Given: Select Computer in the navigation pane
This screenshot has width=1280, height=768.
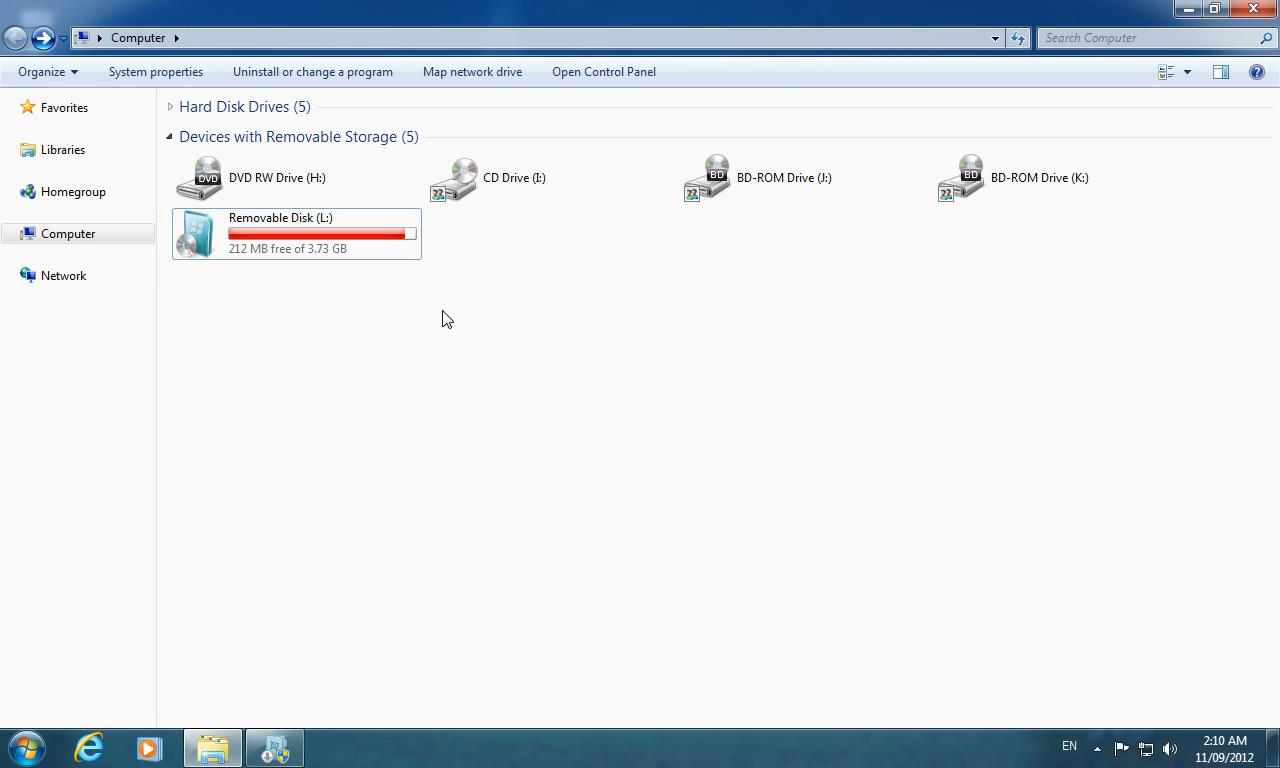Looking at the screenshot, I should 67,233.
